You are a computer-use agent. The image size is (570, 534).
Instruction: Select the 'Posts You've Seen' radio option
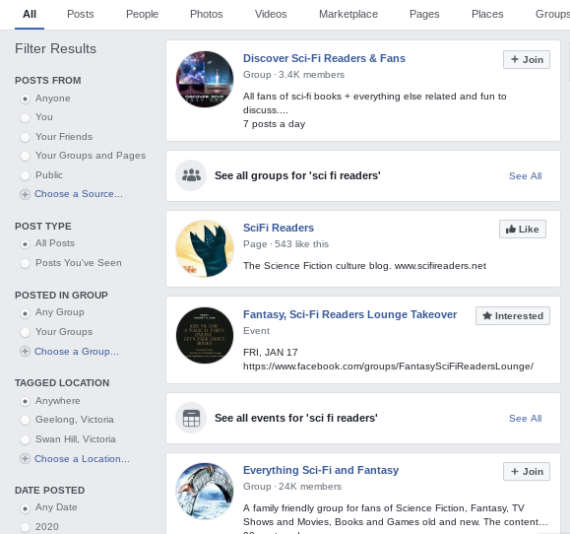point(25,263)
